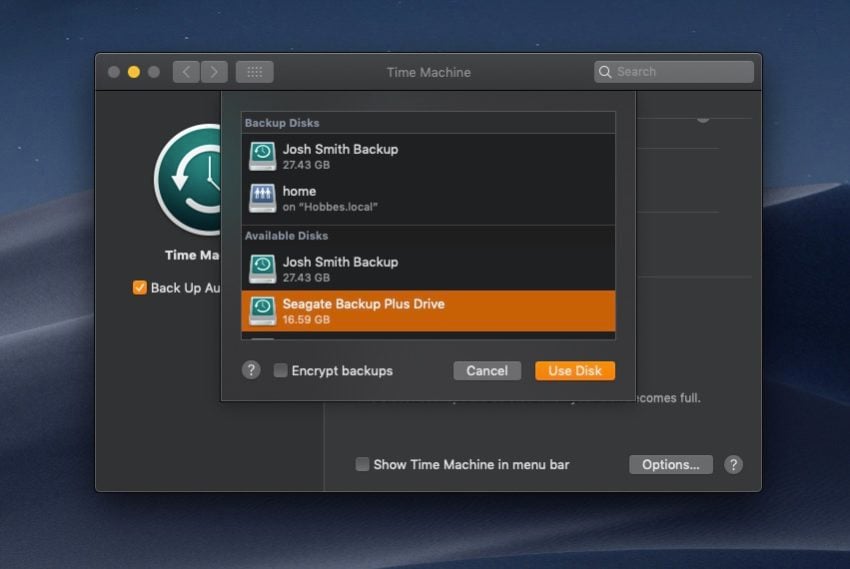Click the magnifier icon in the search field
The image size is (850, 569).
(x=605, y=72)
